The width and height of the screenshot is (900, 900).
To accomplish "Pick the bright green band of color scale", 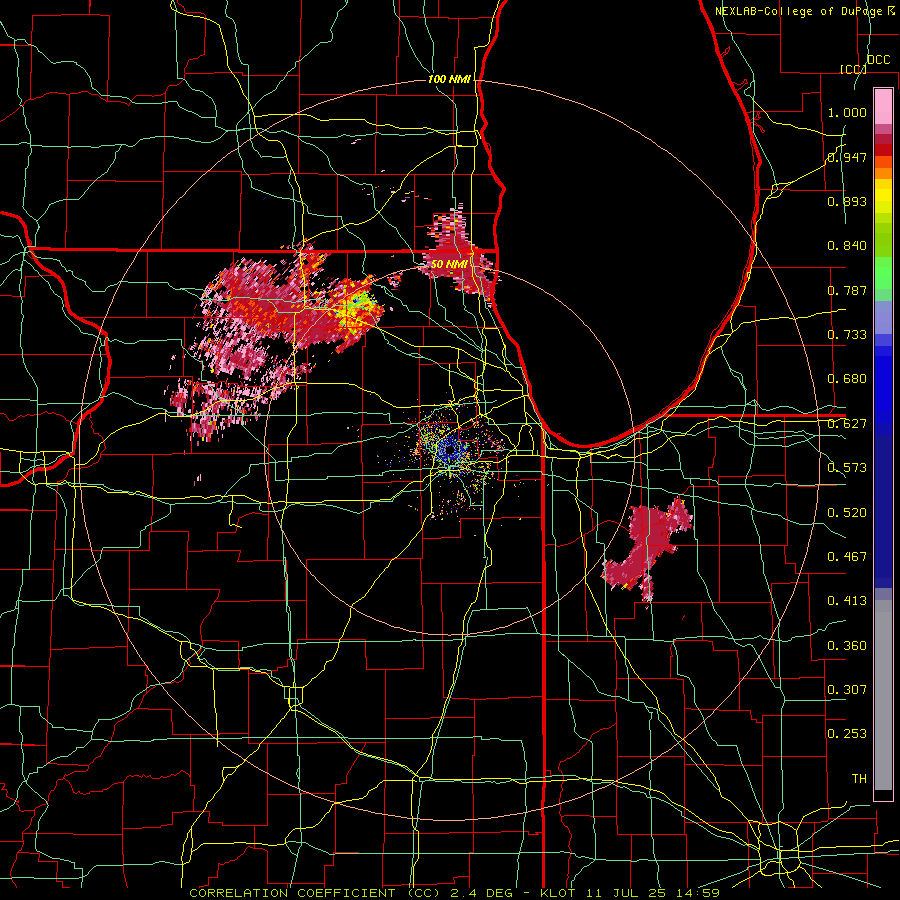I will tap(883, 273).
